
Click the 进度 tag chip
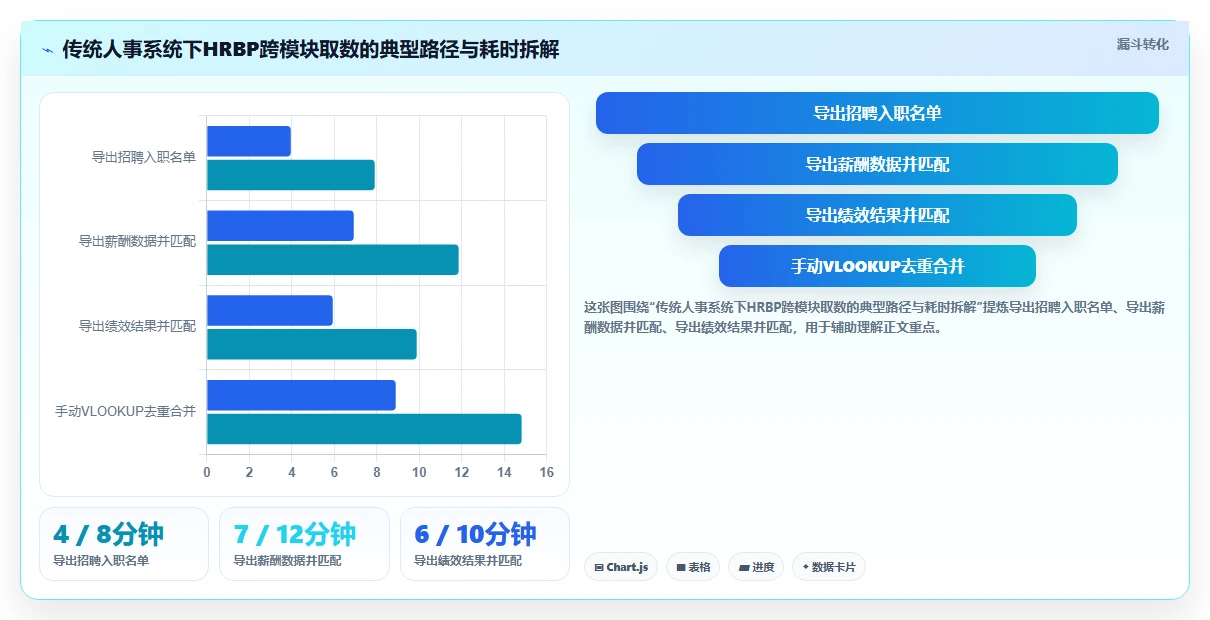coord(756,567)
